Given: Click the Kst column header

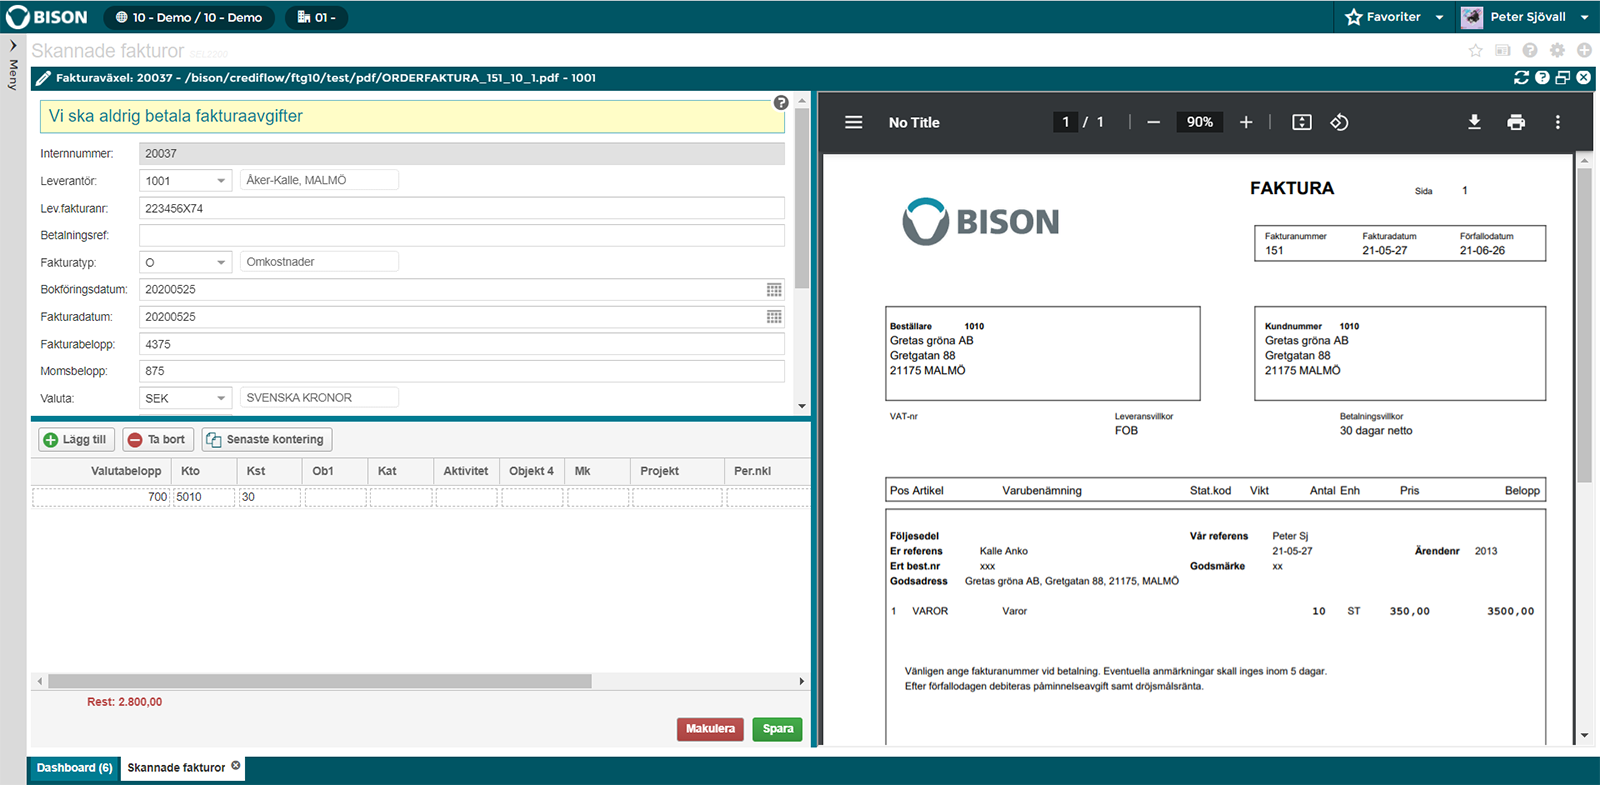Looking at the screenshot, I should coord(269,471).
